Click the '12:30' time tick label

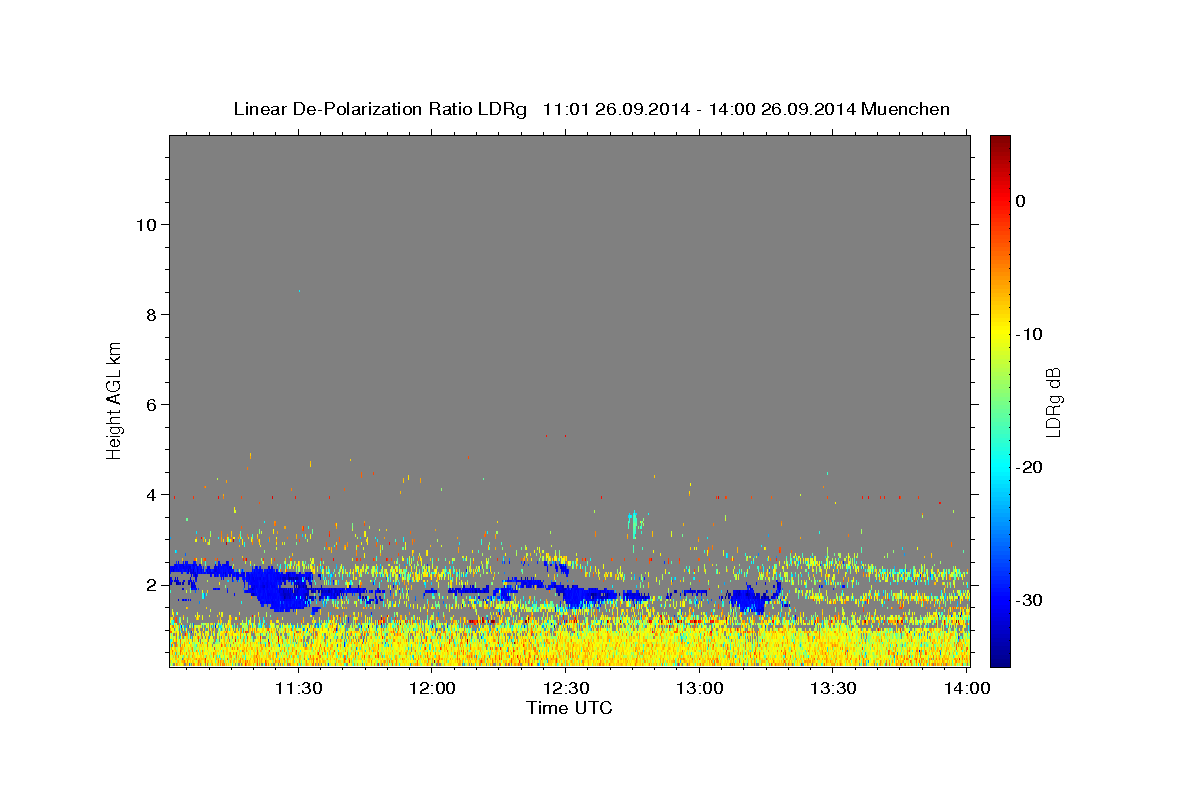point(566,688)
